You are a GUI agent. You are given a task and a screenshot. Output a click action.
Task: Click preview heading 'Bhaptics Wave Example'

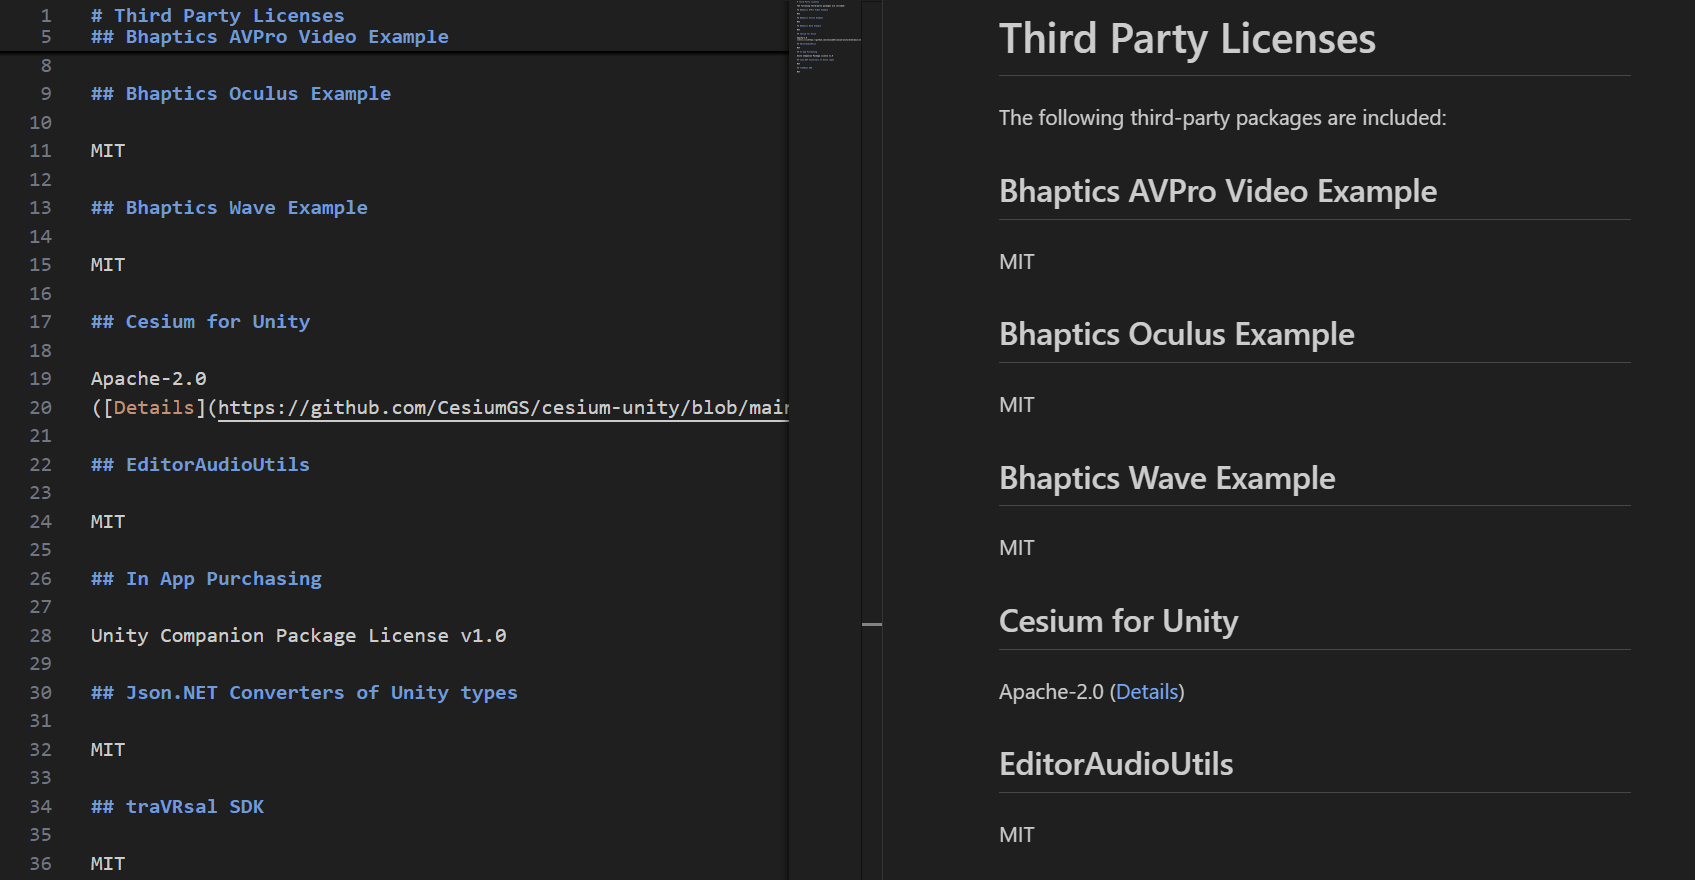tap(1167, 478)
